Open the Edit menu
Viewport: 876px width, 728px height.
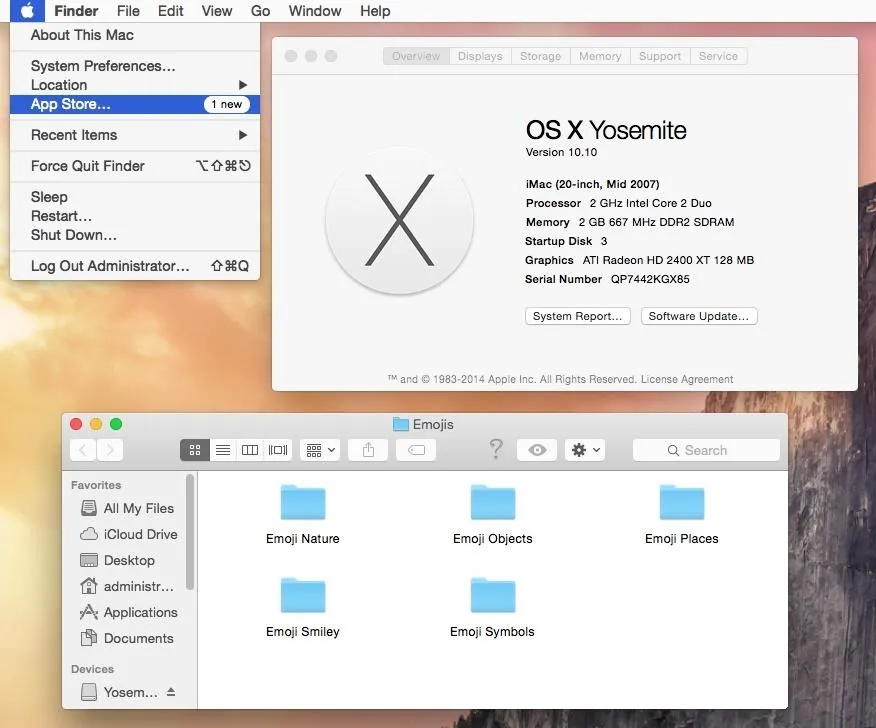170,11
